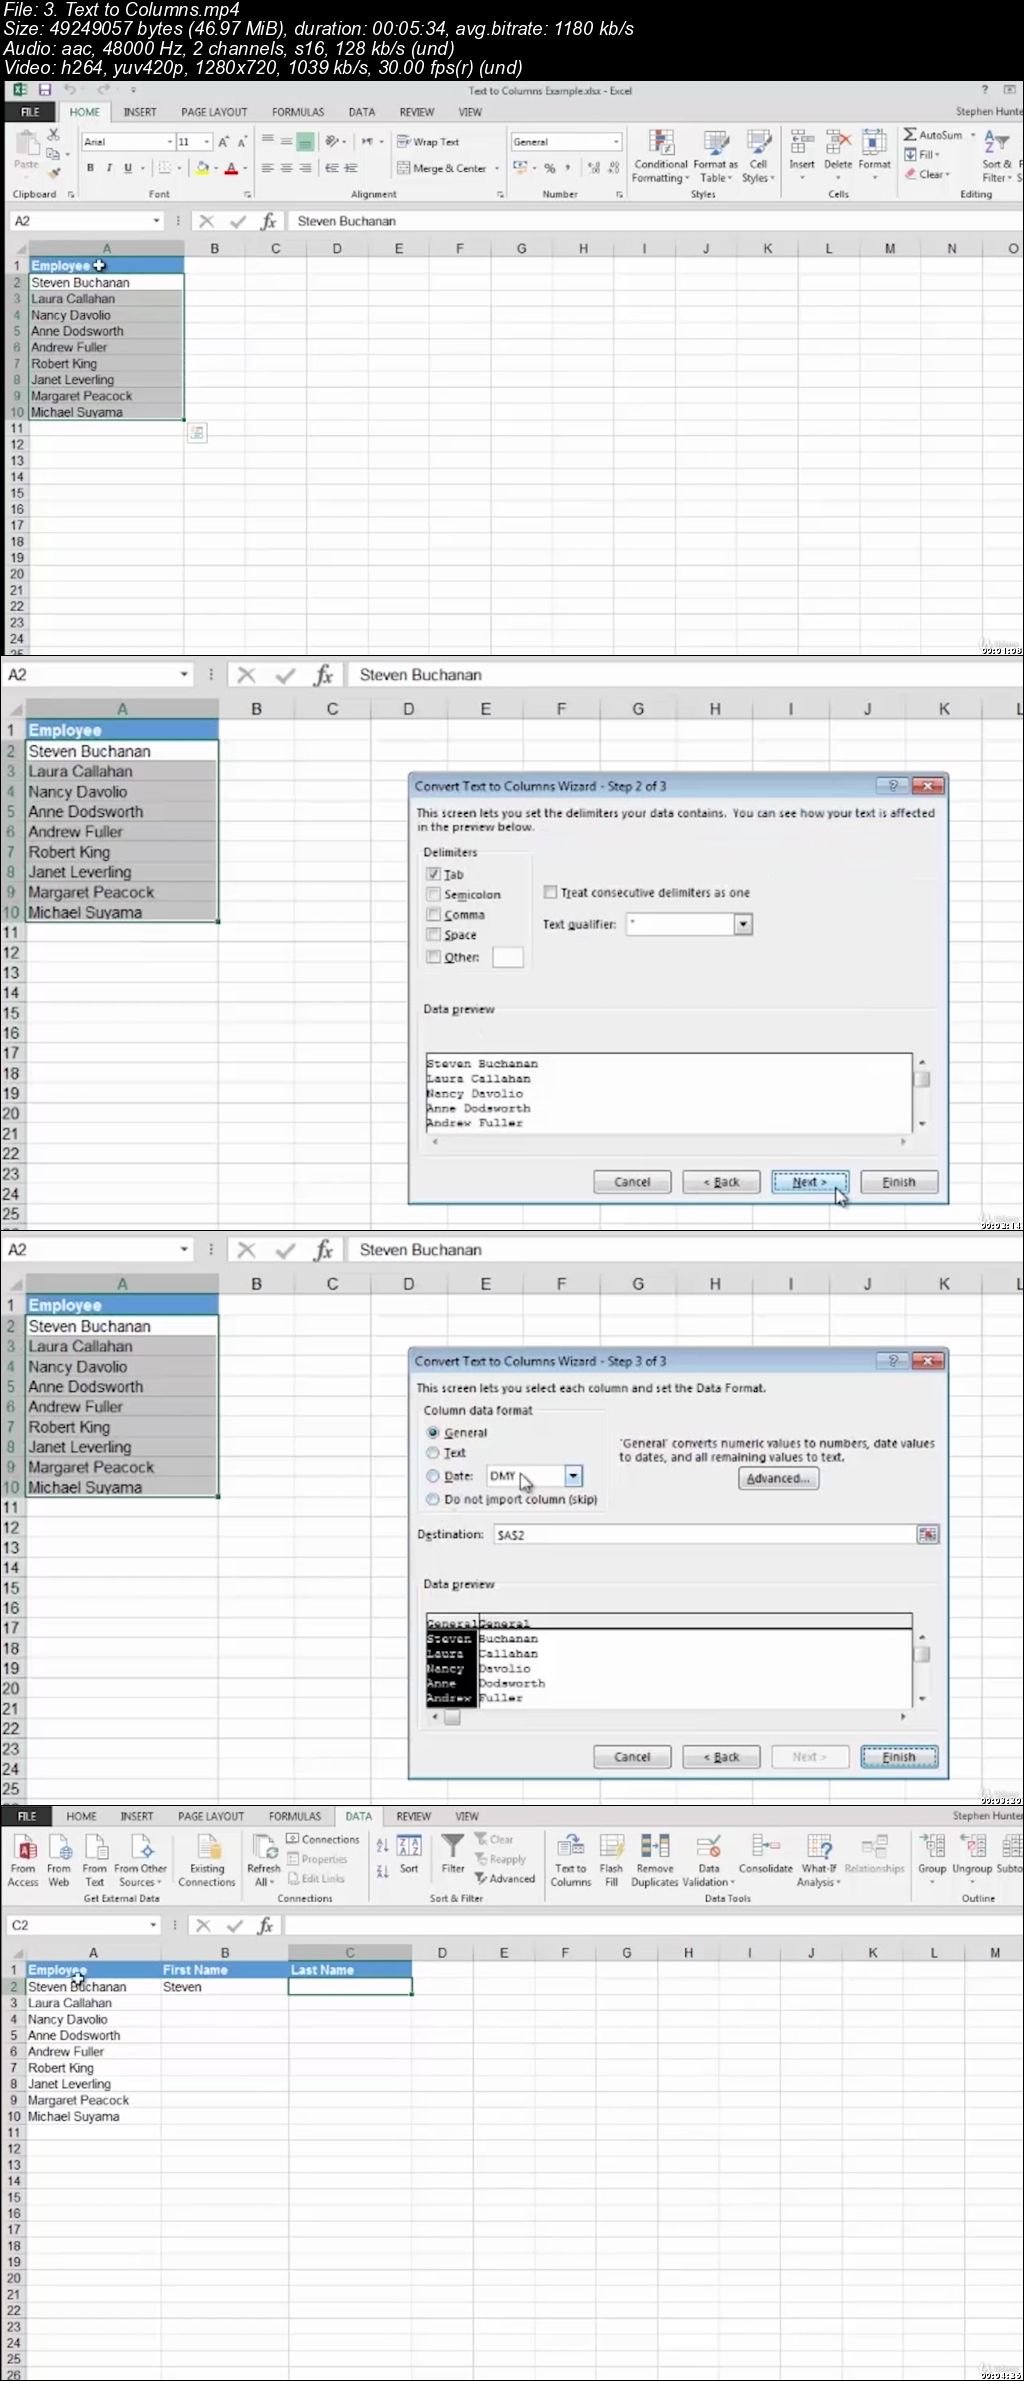
Task: Click Destination range selector icon
Action: tap(928, 1534)
